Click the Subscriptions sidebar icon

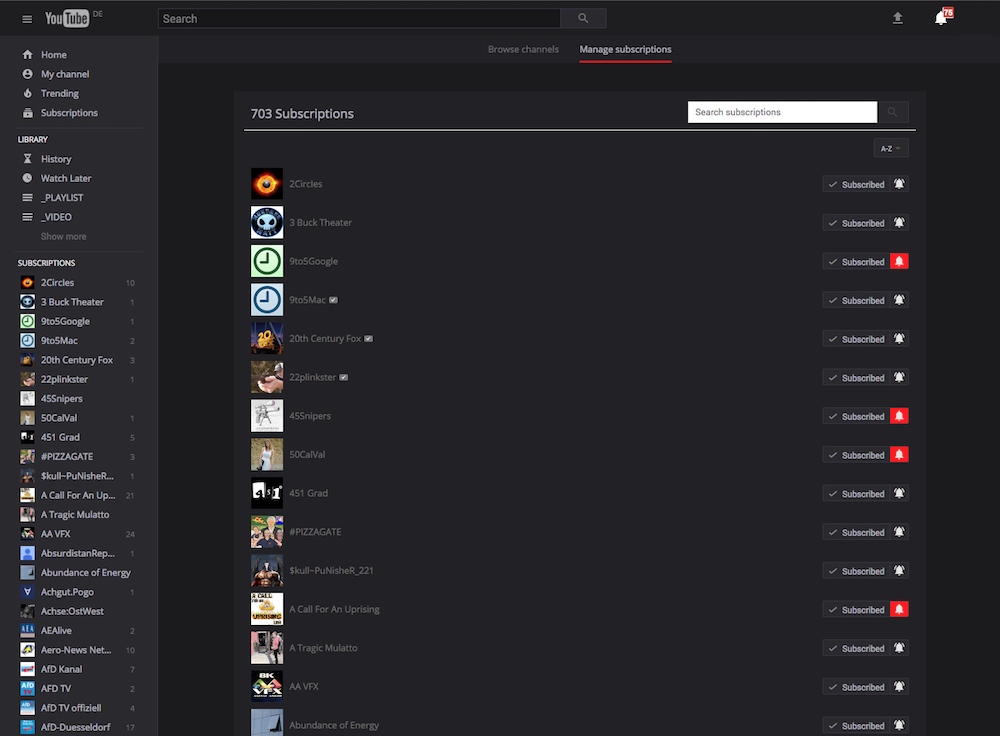27,113
